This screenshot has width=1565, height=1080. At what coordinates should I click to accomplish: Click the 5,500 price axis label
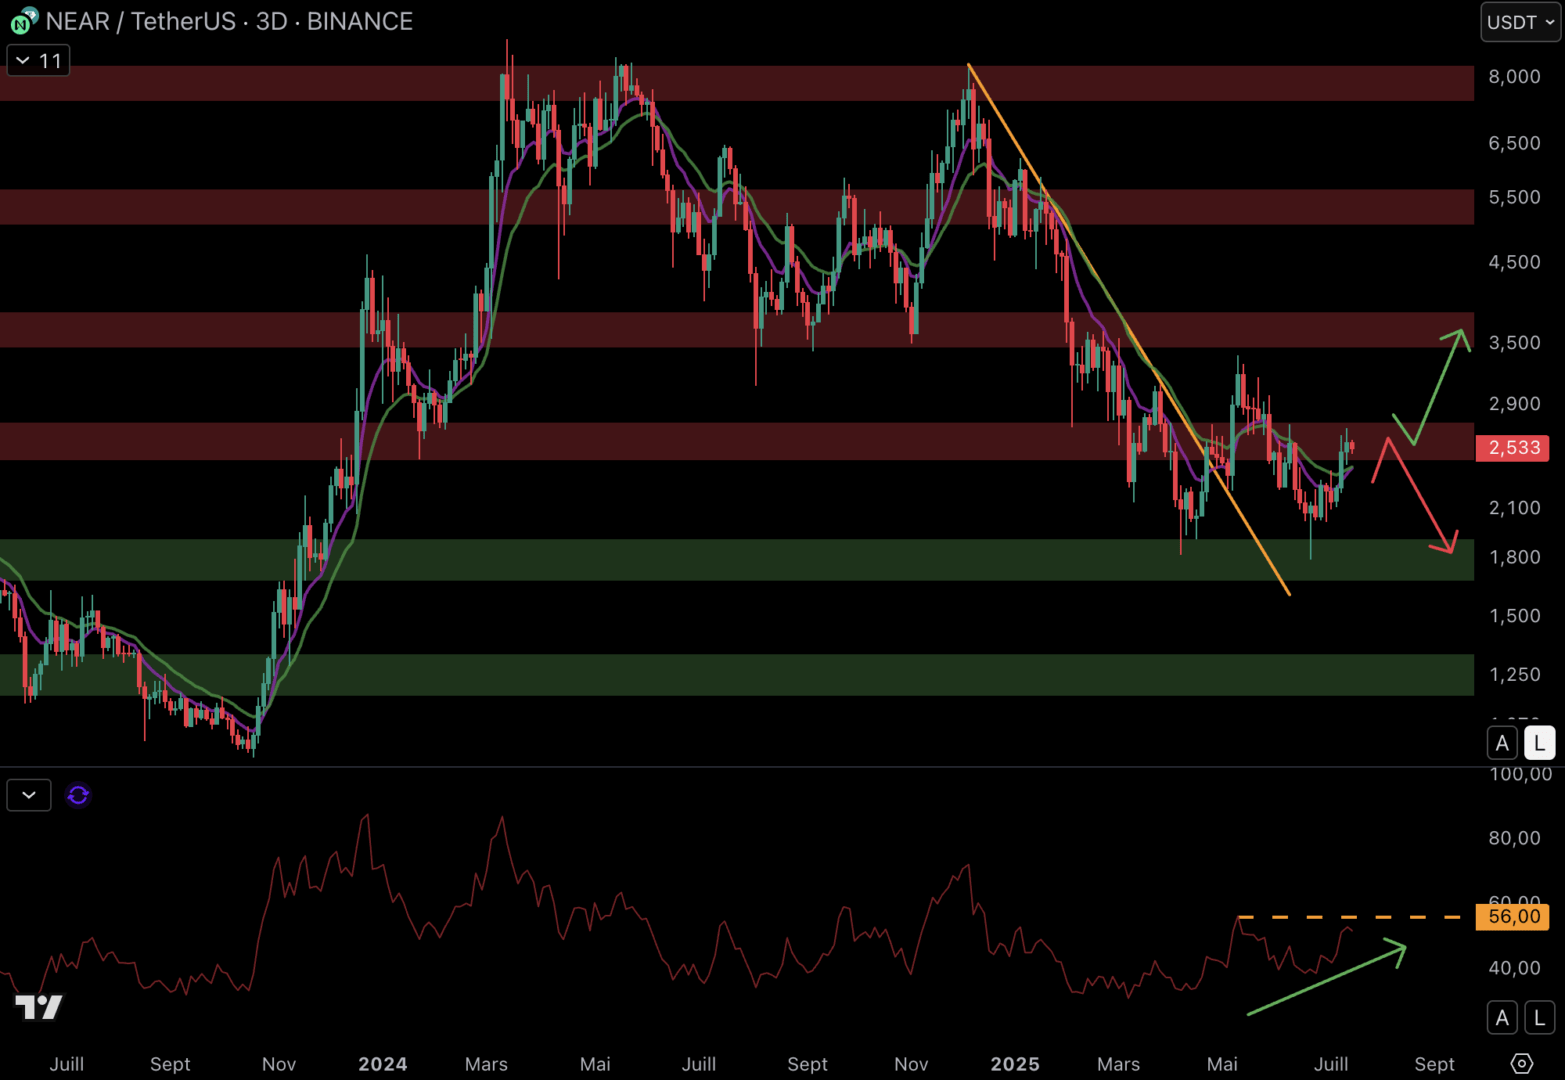1514,197
